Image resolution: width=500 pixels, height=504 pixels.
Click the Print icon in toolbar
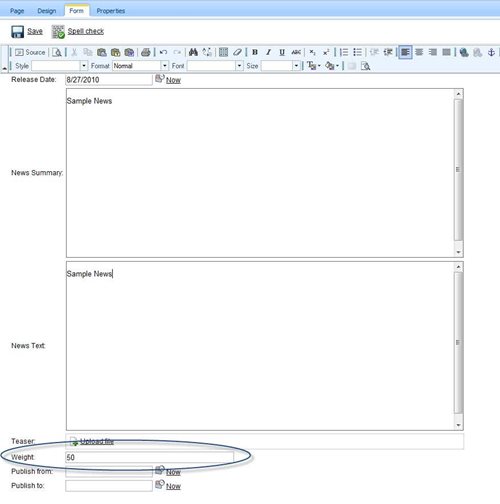point(146,52)
